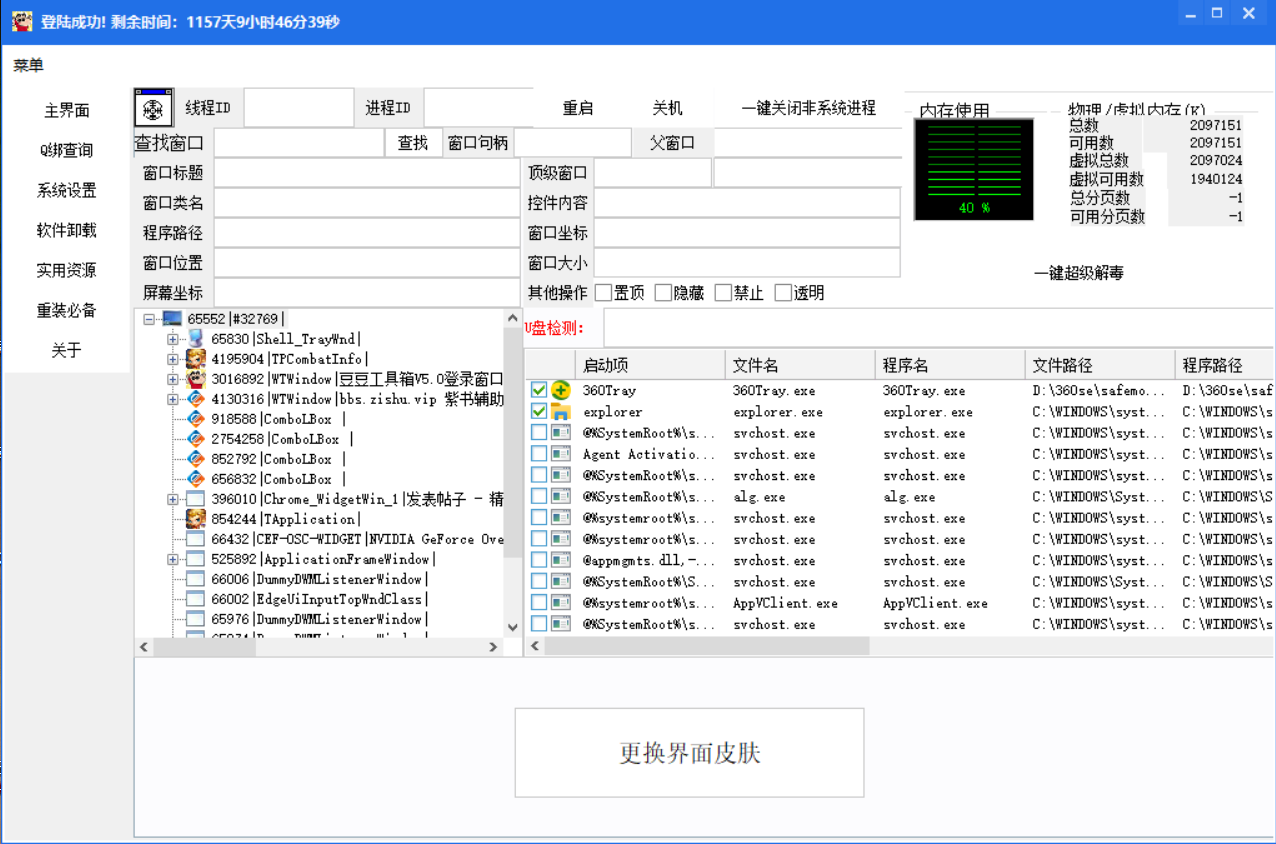Click the CEF-OSC-WIDGET window icon
The height and width of the screenshot is (844, 1276).
click(195, 539)
